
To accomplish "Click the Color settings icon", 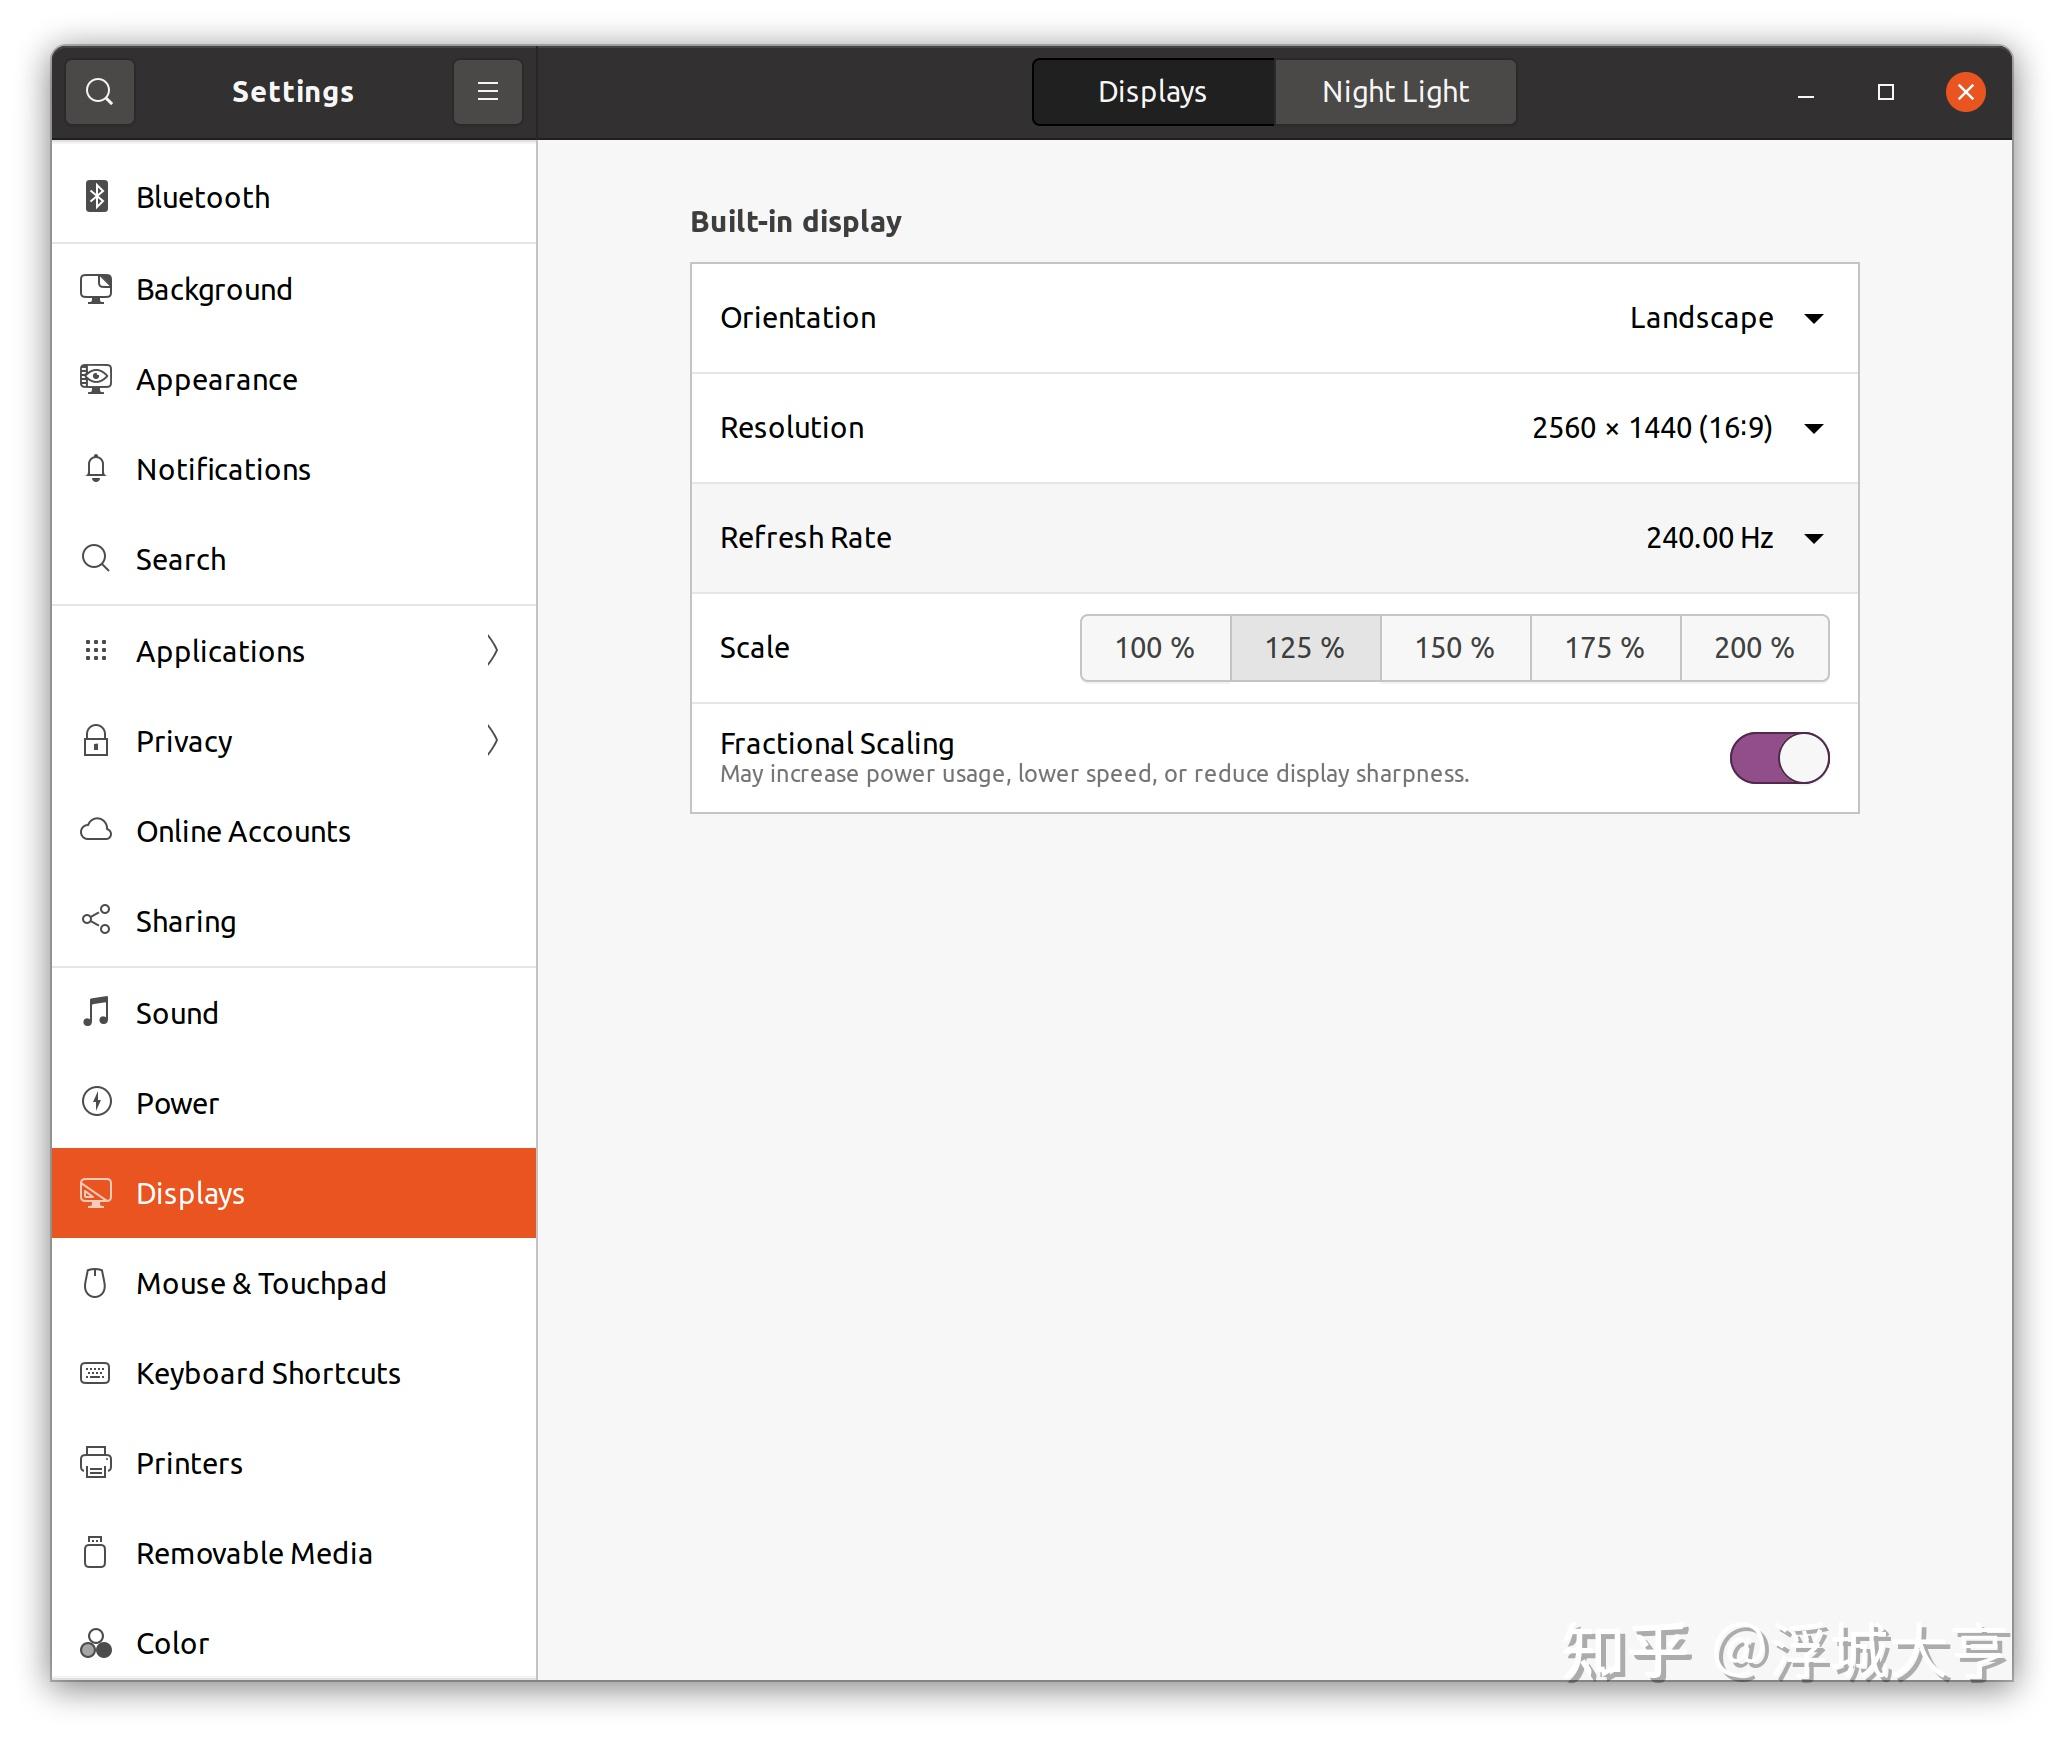I will click(96, 1643).
